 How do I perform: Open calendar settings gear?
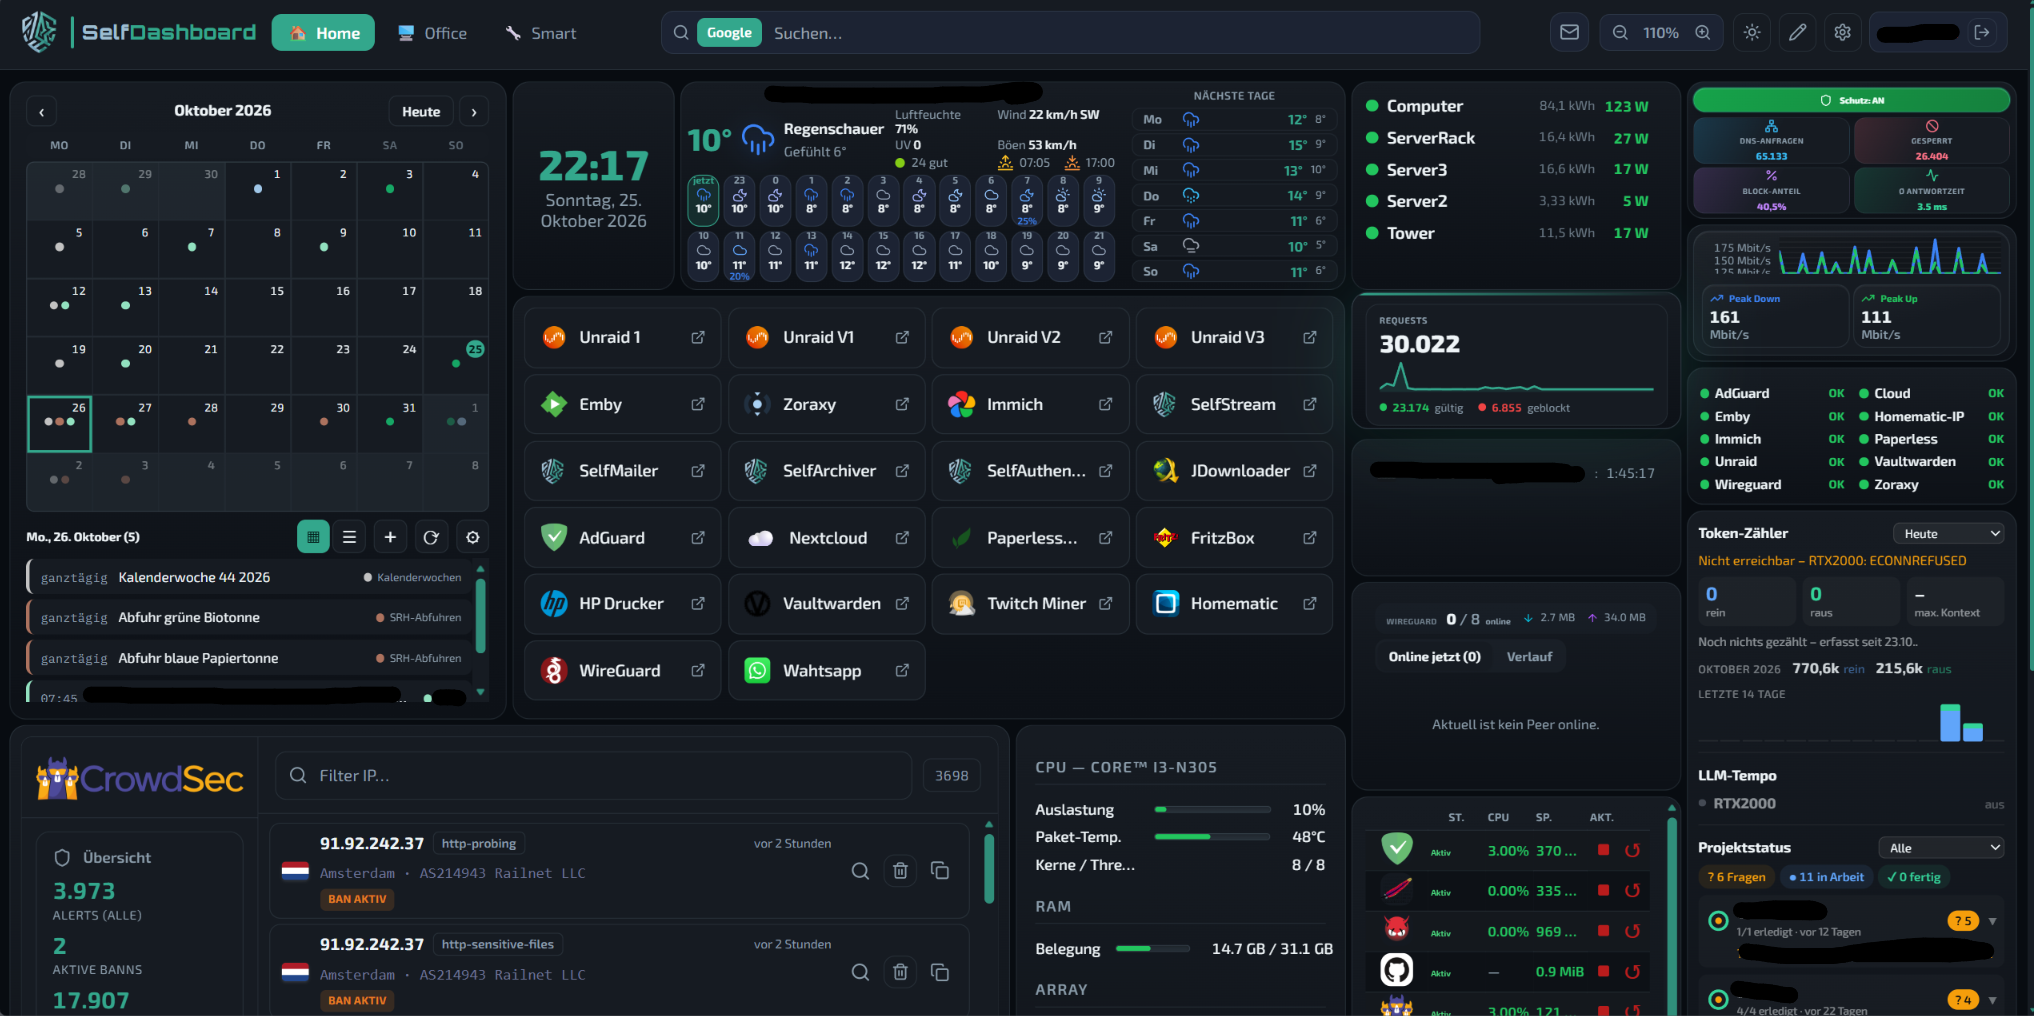pos(473,537)
